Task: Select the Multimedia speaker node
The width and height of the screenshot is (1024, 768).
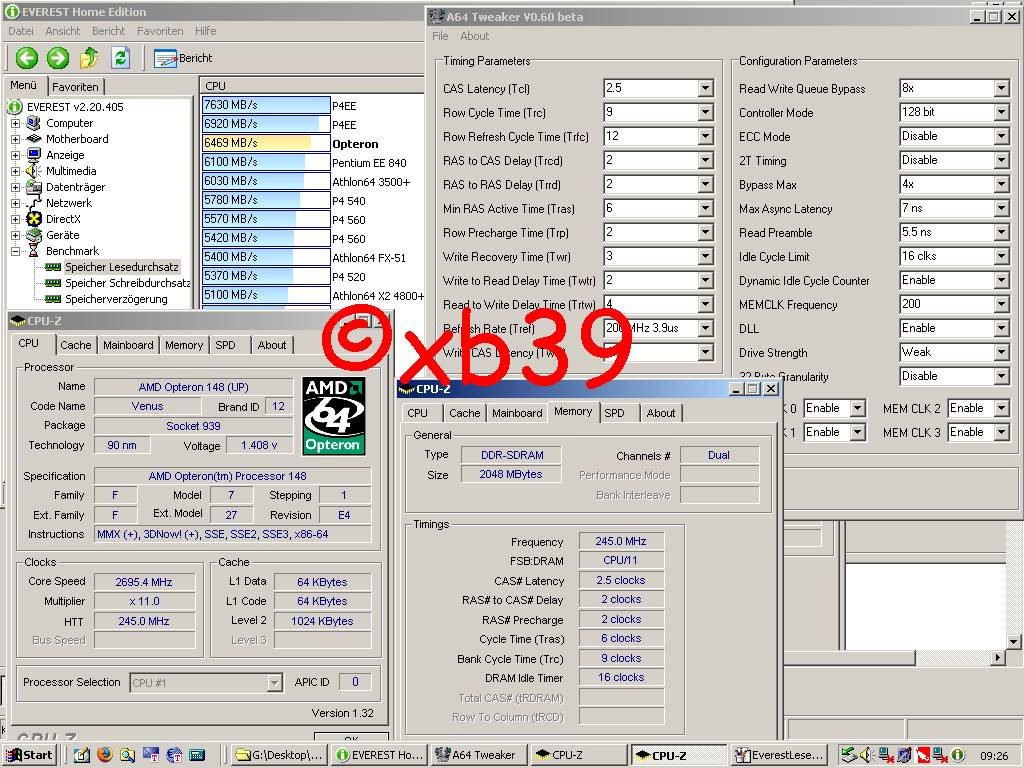Action: [x=71, y=171]
